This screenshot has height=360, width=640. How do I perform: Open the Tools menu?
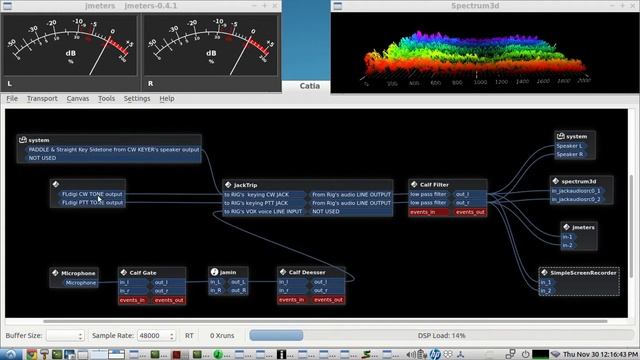coord(106,98)
